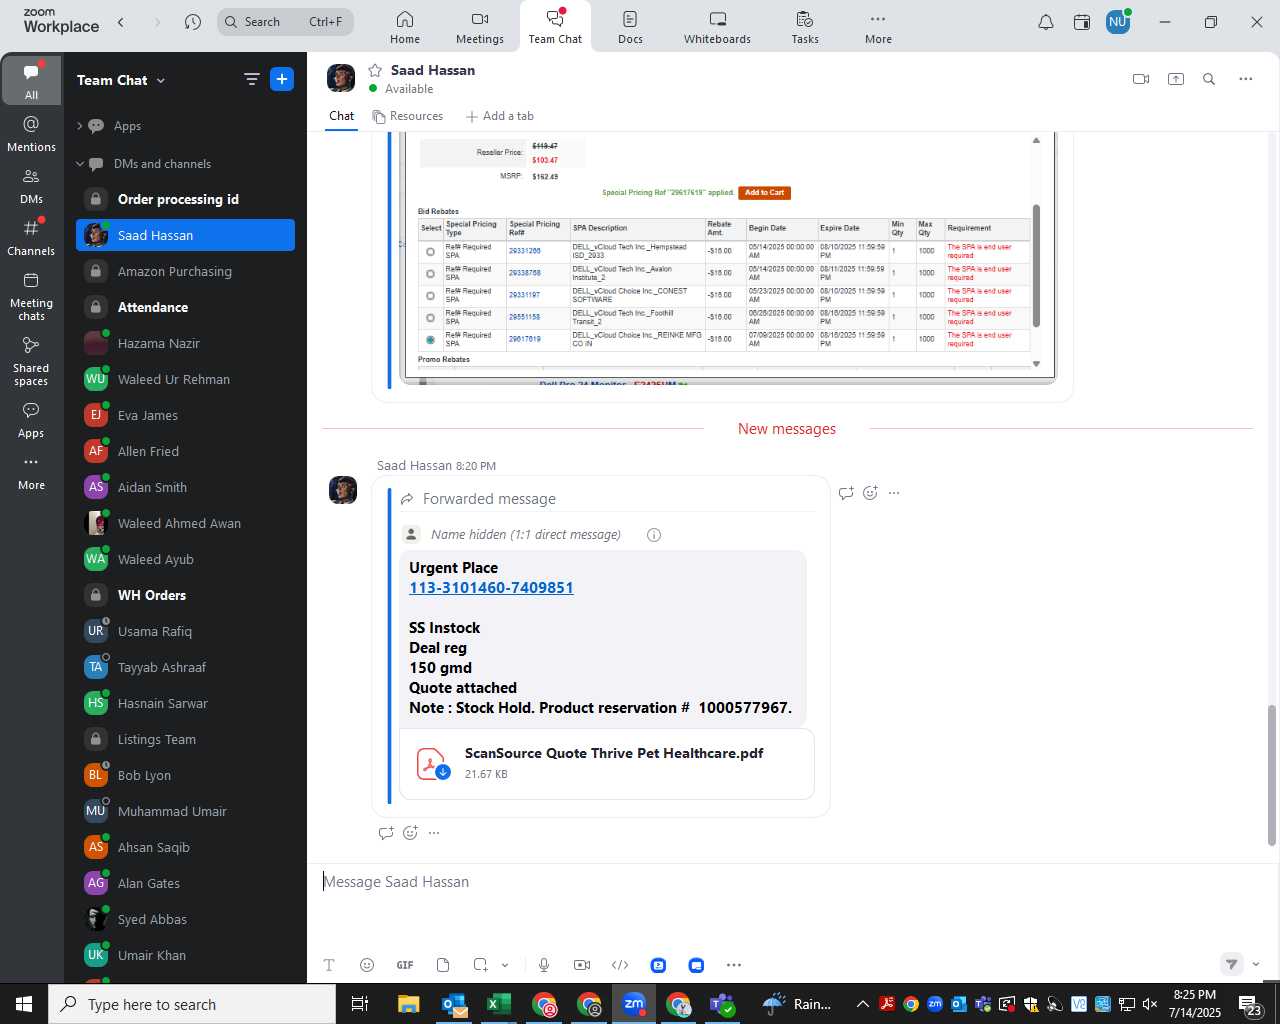Image resolution: width=1280 pixels, height=1024 pixels.
Task: Open Mentions in the sidebar
Action: point(31,134)
